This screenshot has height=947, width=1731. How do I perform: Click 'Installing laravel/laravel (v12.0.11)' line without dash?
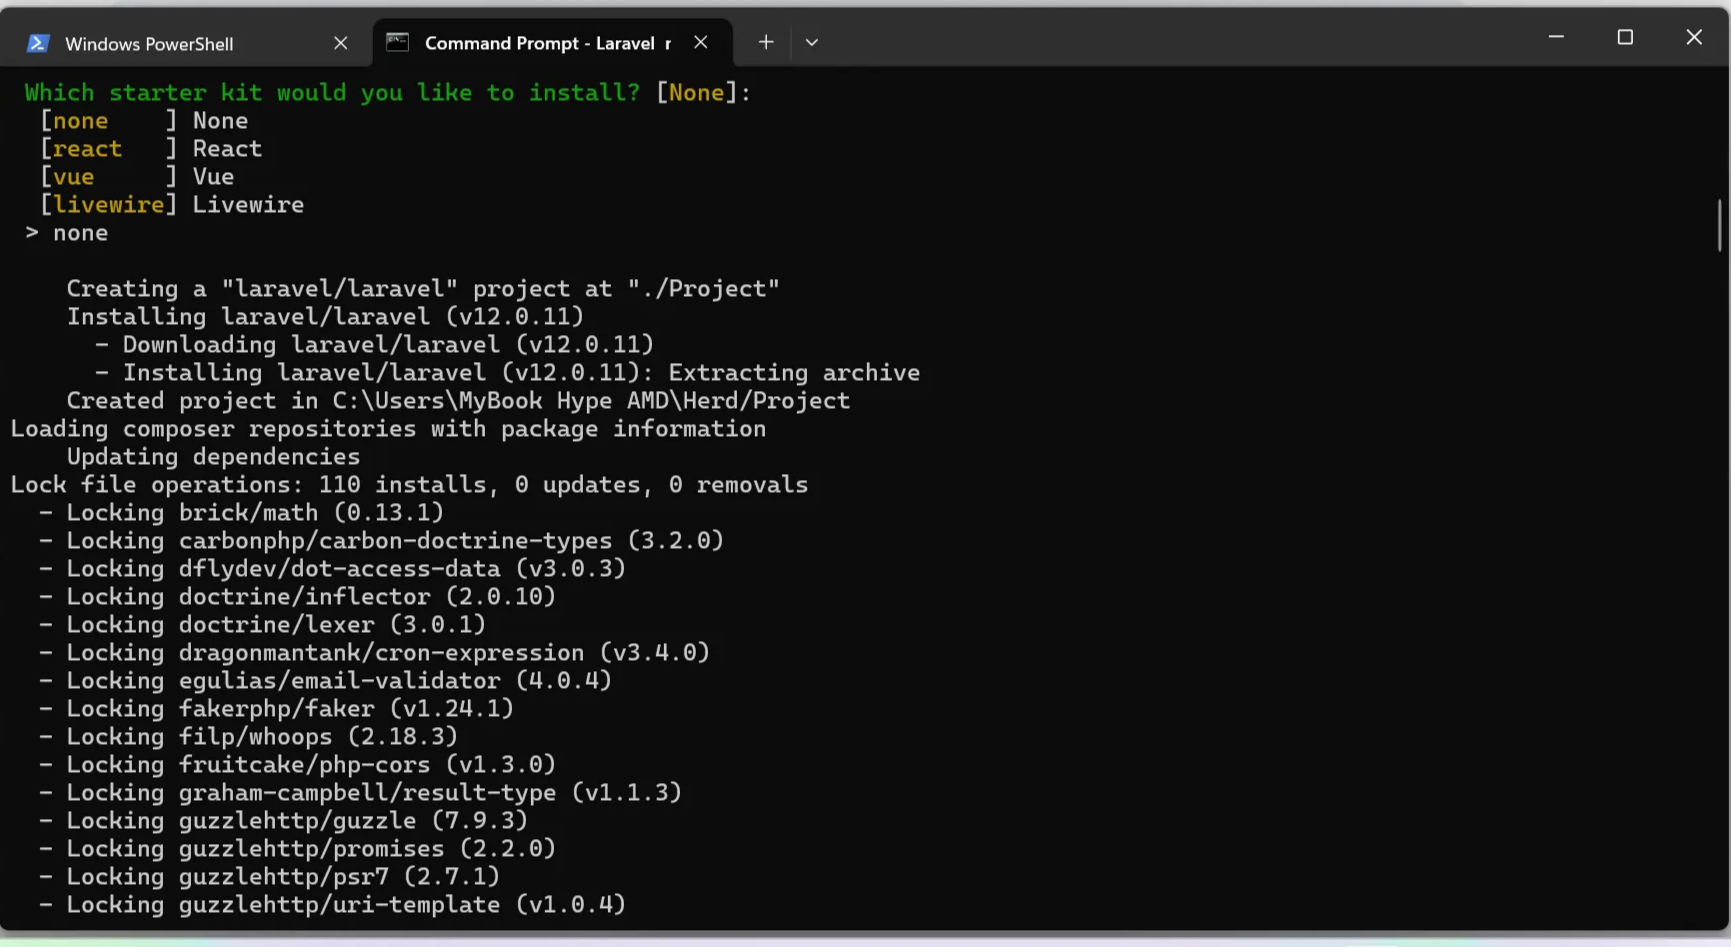coord(325,317)
